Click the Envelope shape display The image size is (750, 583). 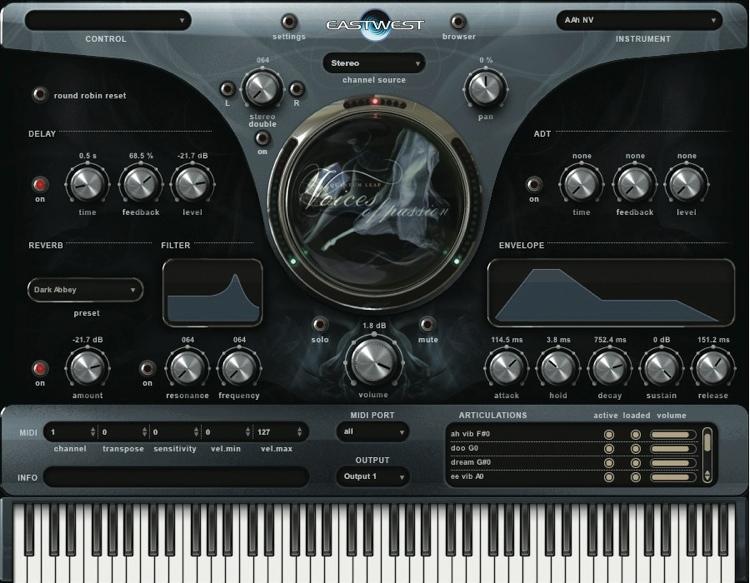(x=611, y=293)
